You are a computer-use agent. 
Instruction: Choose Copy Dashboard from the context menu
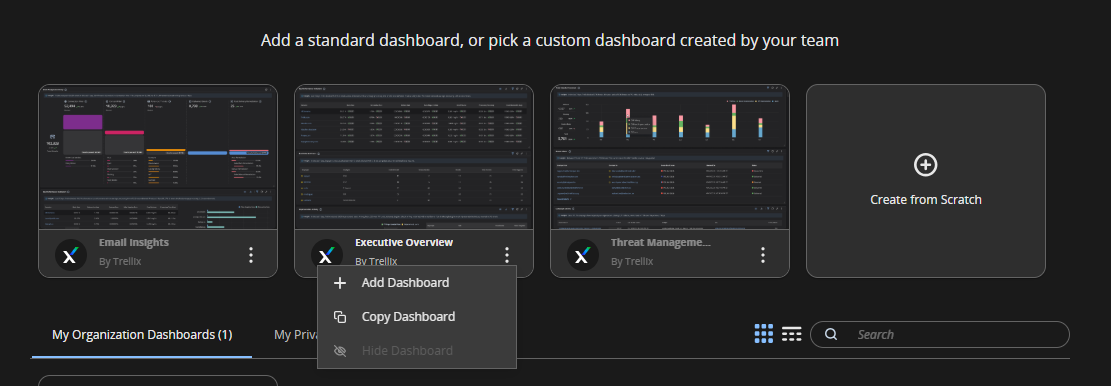tap(417, 317)
